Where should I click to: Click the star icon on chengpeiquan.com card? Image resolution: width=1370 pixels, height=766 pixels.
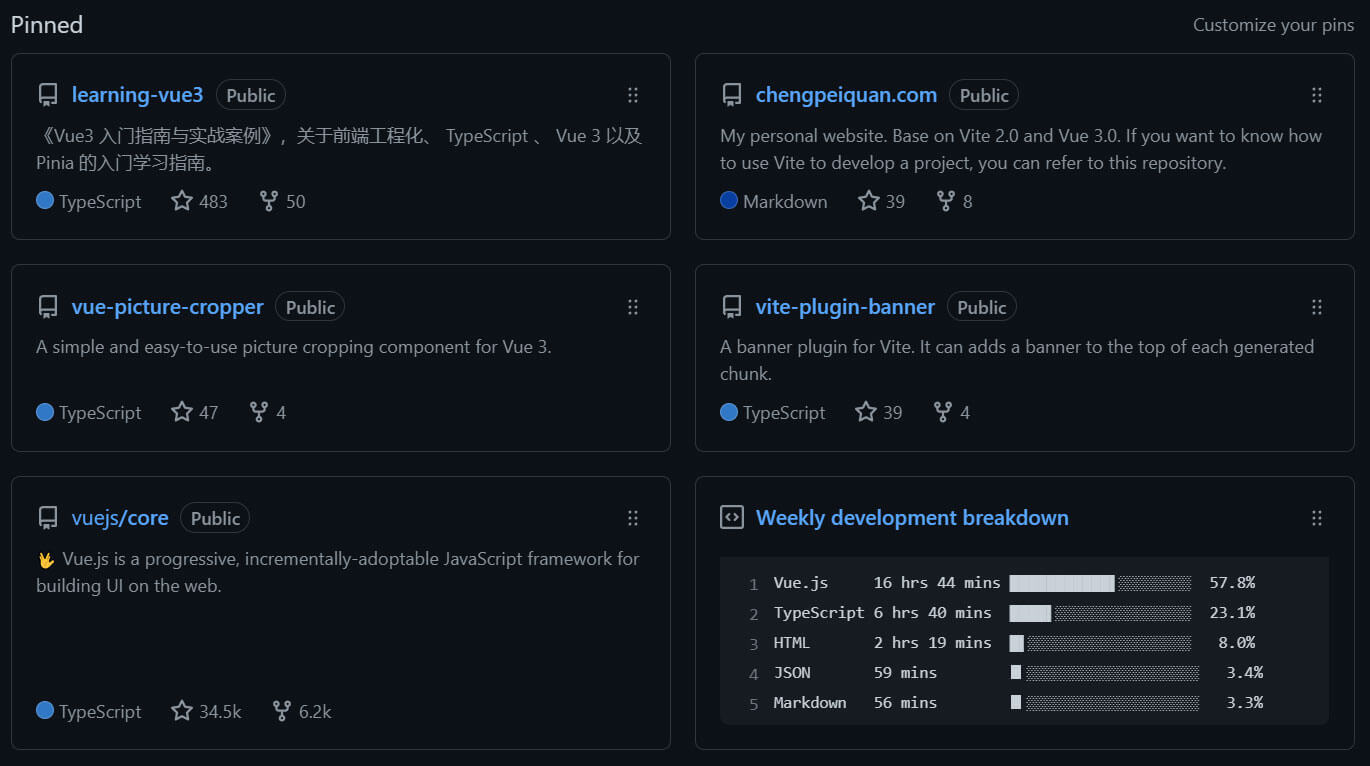(x=868, y=201)
